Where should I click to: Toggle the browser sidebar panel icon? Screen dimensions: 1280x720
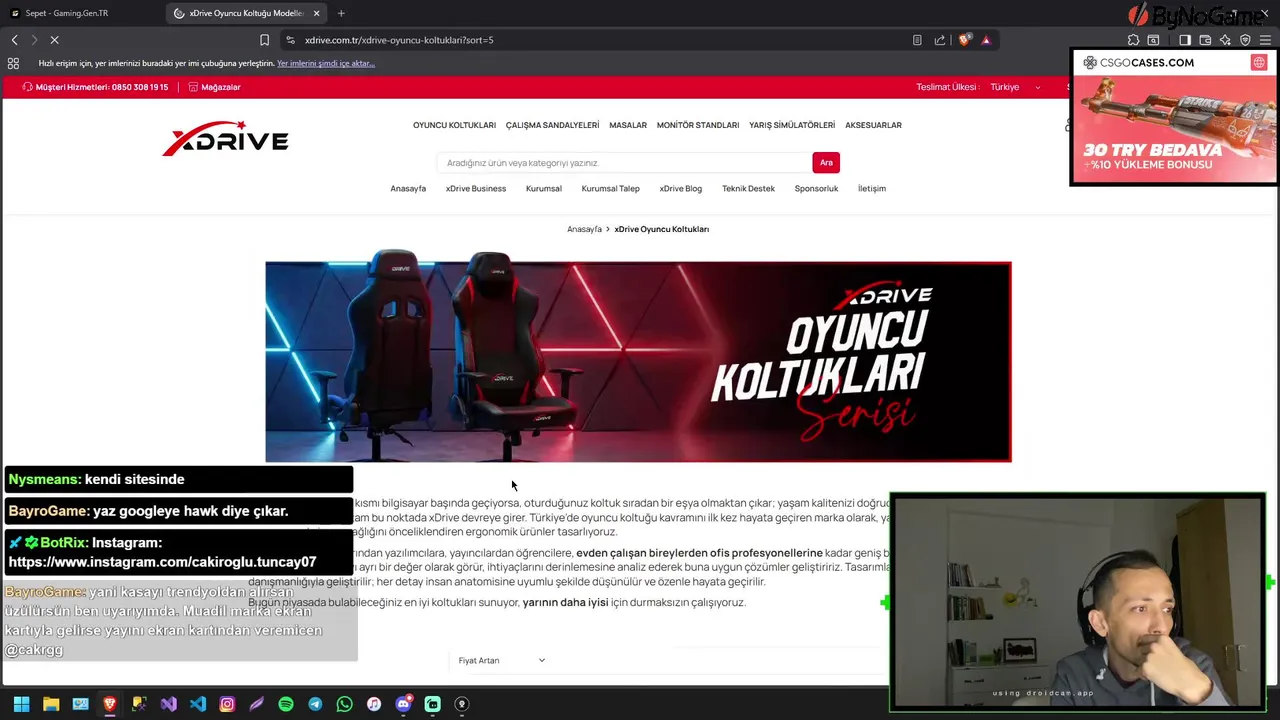pos(1185,40)
